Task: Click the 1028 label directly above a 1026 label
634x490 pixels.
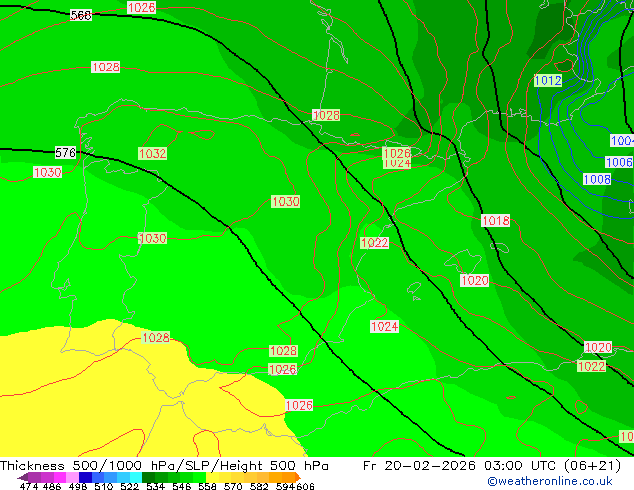Action: [283, 351]
